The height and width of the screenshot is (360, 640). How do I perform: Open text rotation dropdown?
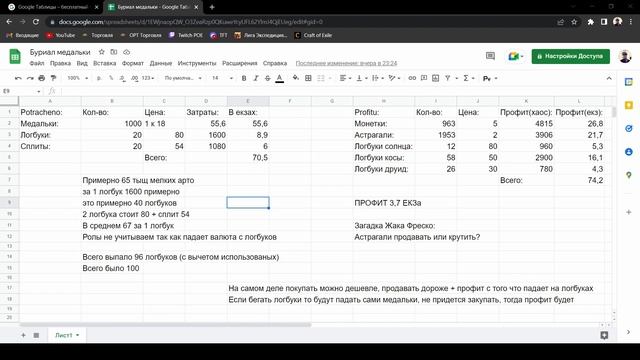[x=394, y=78]
